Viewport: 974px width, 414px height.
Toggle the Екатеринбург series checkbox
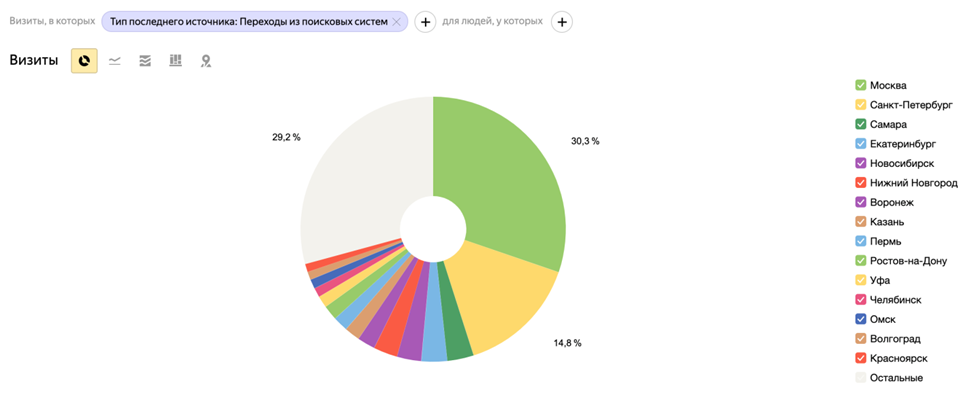(x=860, y=144)
